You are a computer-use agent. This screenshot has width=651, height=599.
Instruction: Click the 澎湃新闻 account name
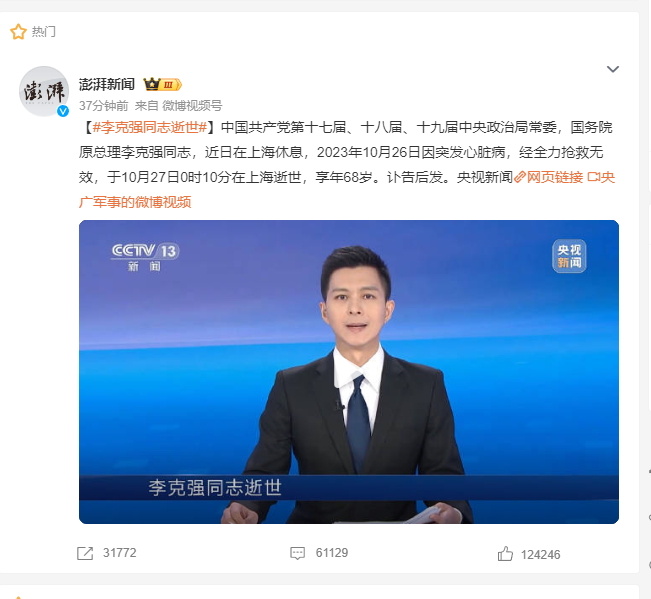coord(107,84)
